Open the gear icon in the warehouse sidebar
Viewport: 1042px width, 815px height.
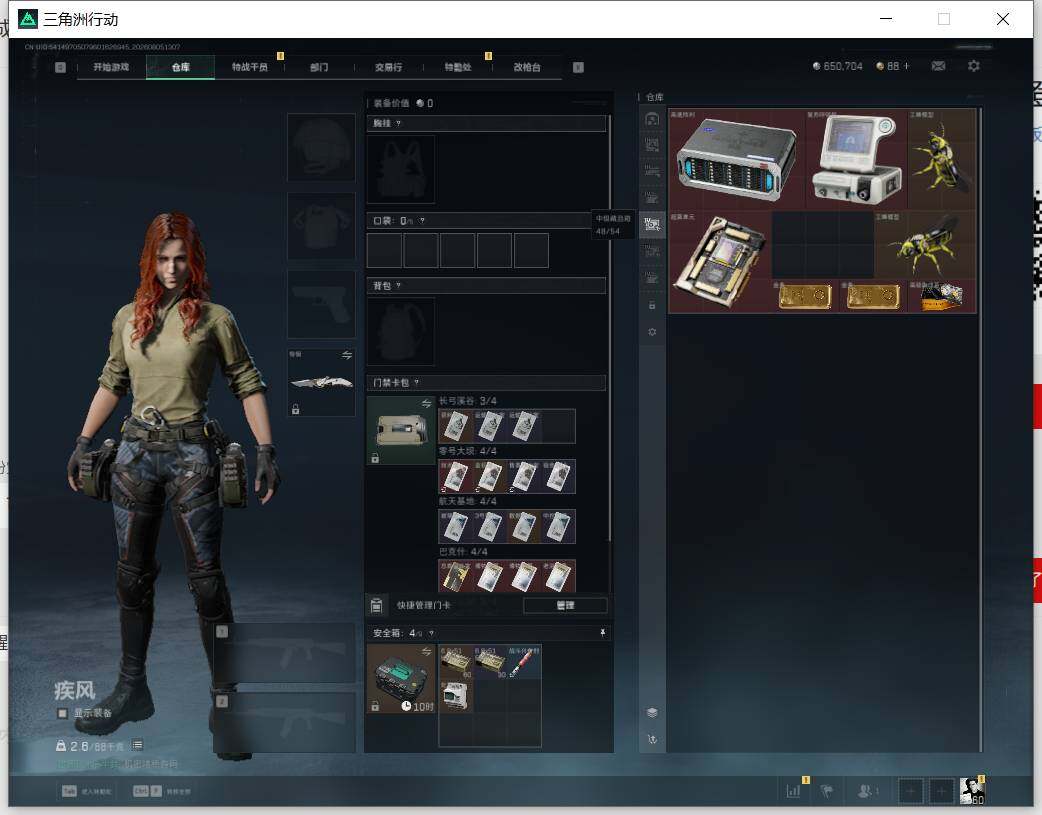pos(652,332)
